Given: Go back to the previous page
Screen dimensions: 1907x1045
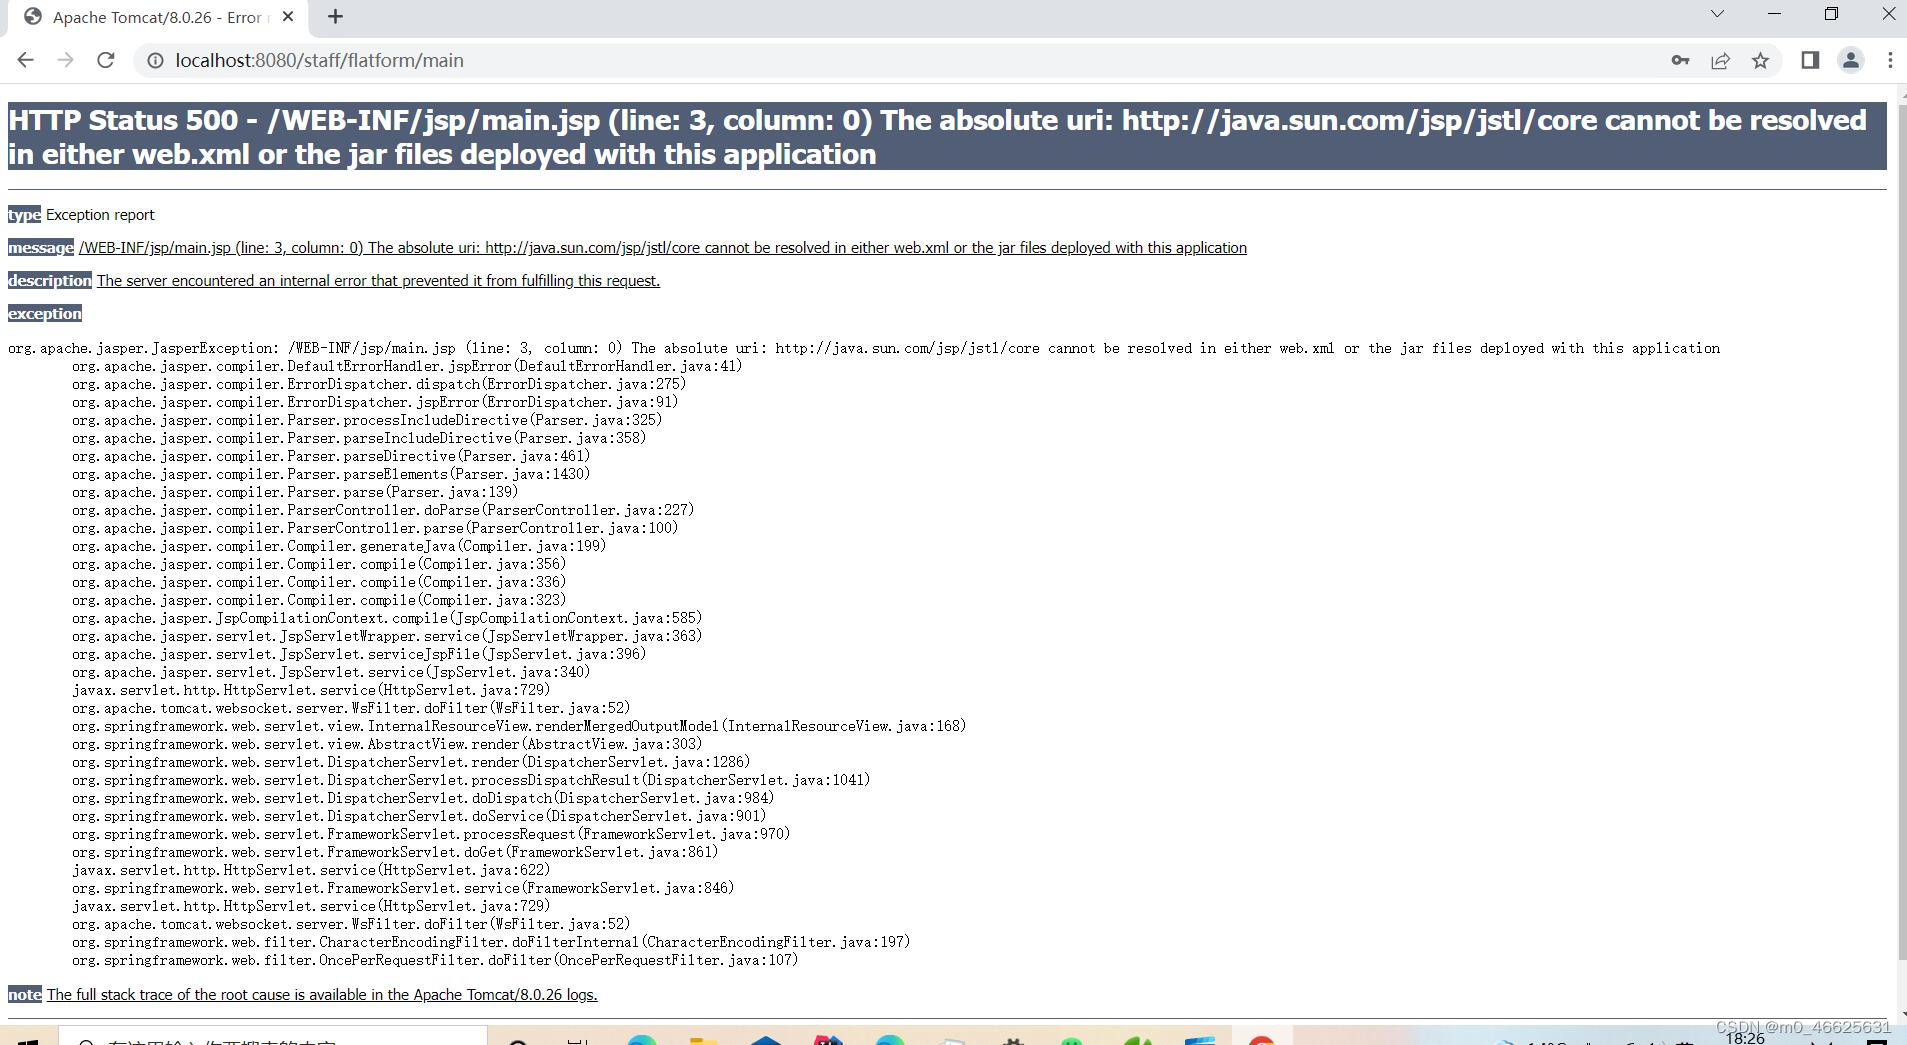Looking at the screenshot, I should (x=25, y=60).
